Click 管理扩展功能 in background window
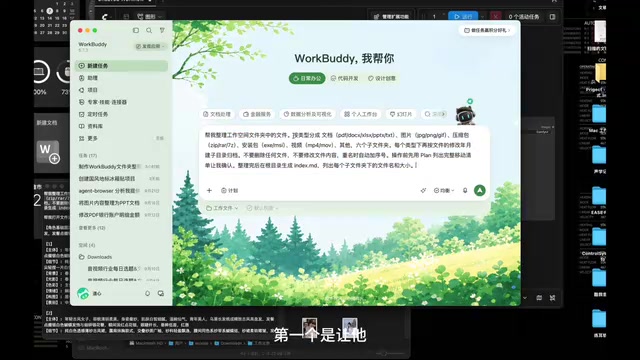Screen dimensions: 640x360 (x=391, y=17)
